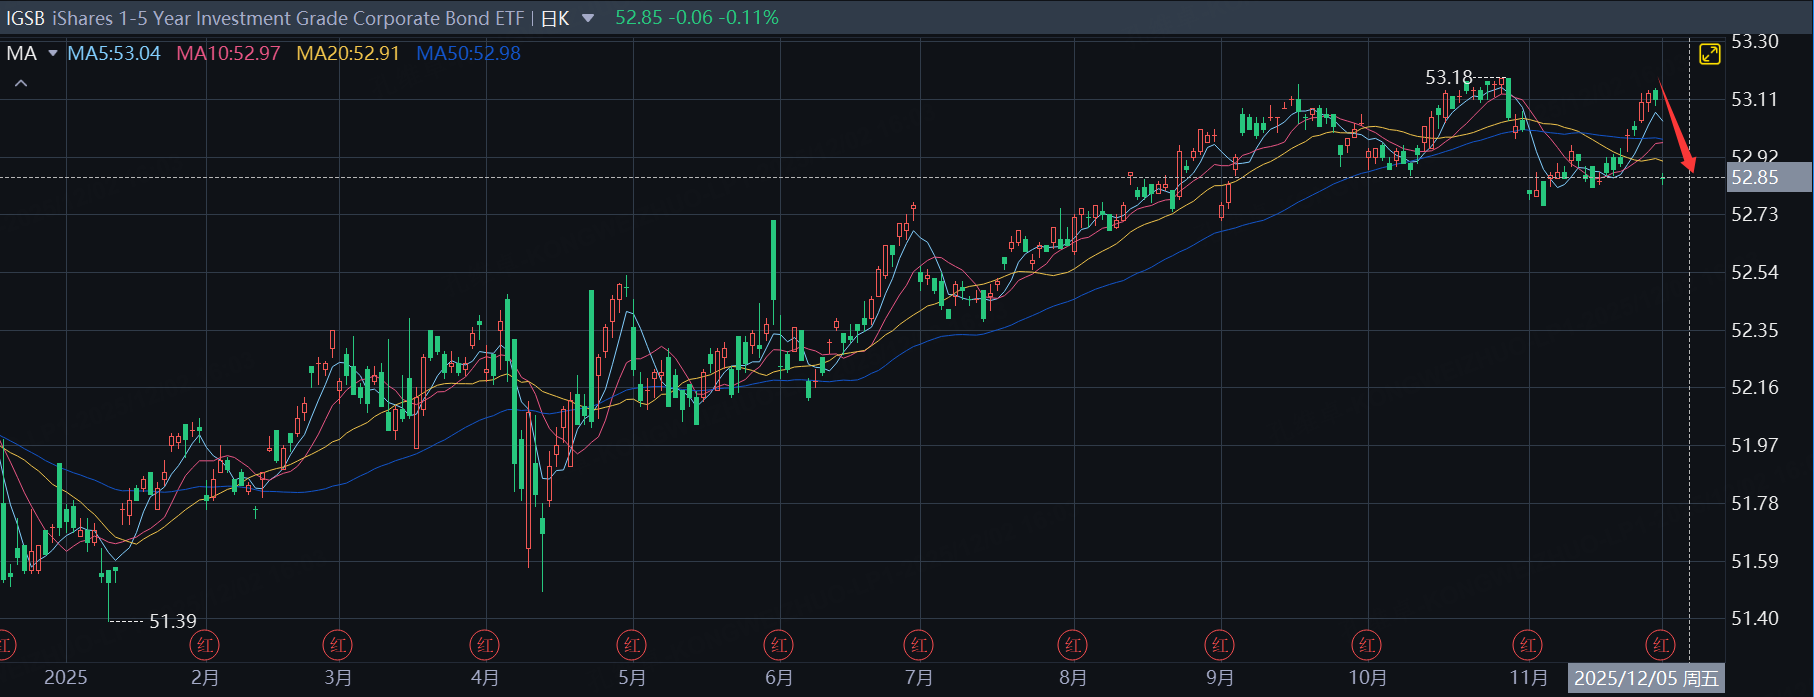Click the dividend marker above 4月

485,645
